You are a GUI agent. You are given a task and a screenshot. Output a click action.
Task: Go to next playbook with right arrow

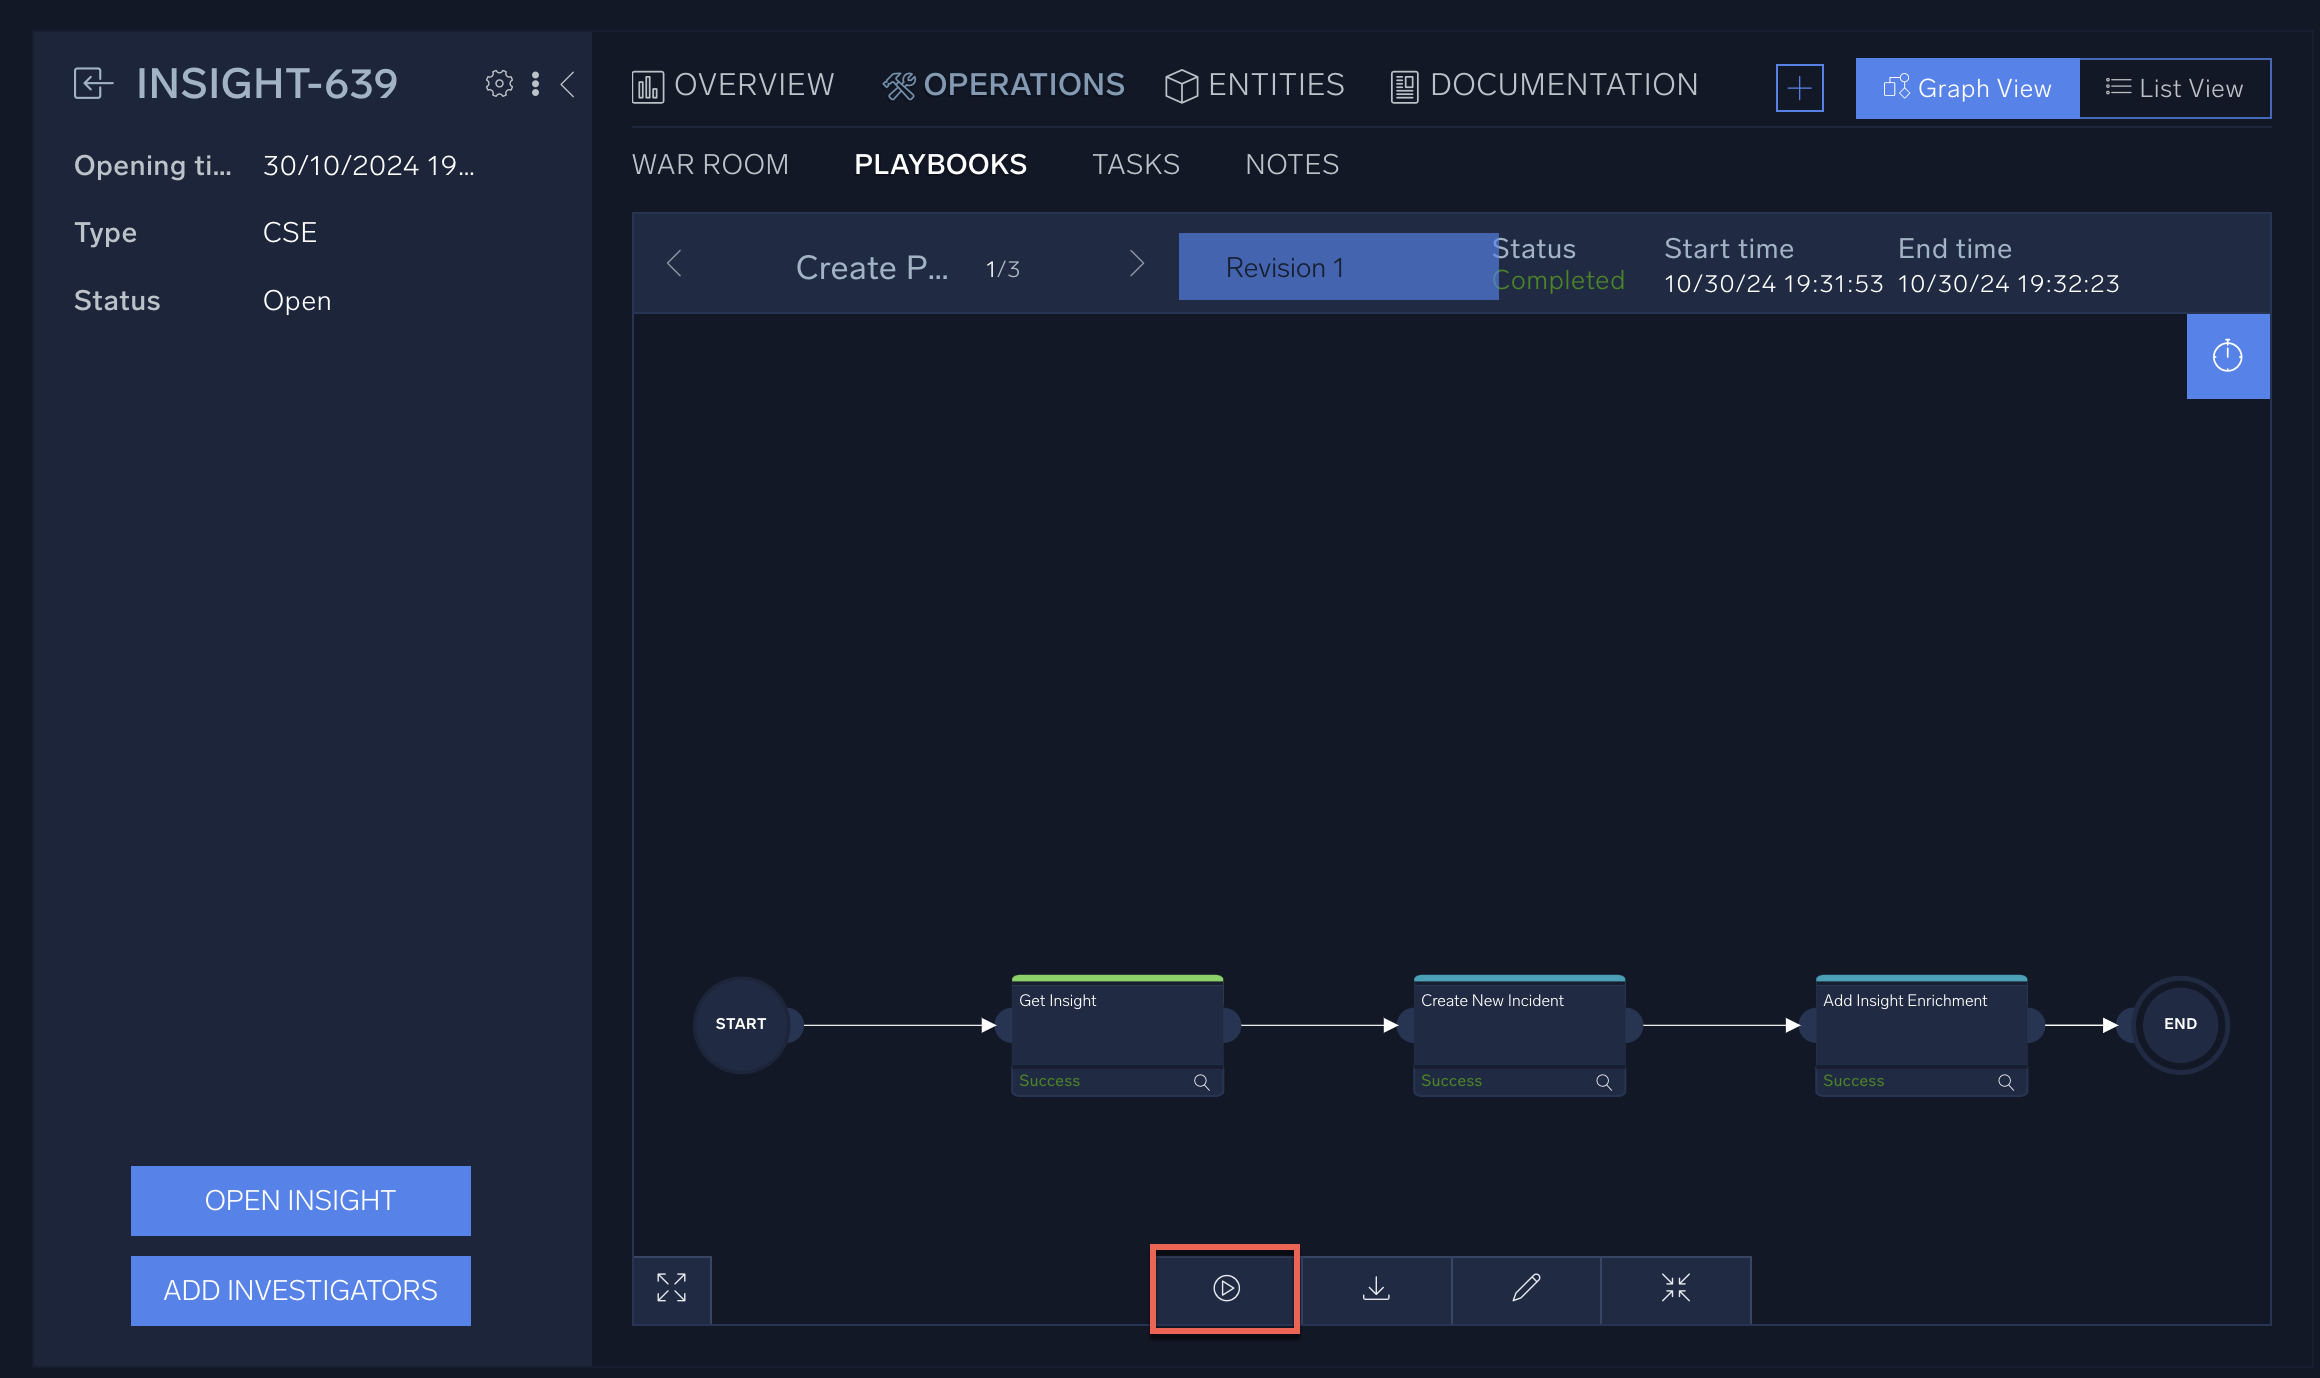1137,264
